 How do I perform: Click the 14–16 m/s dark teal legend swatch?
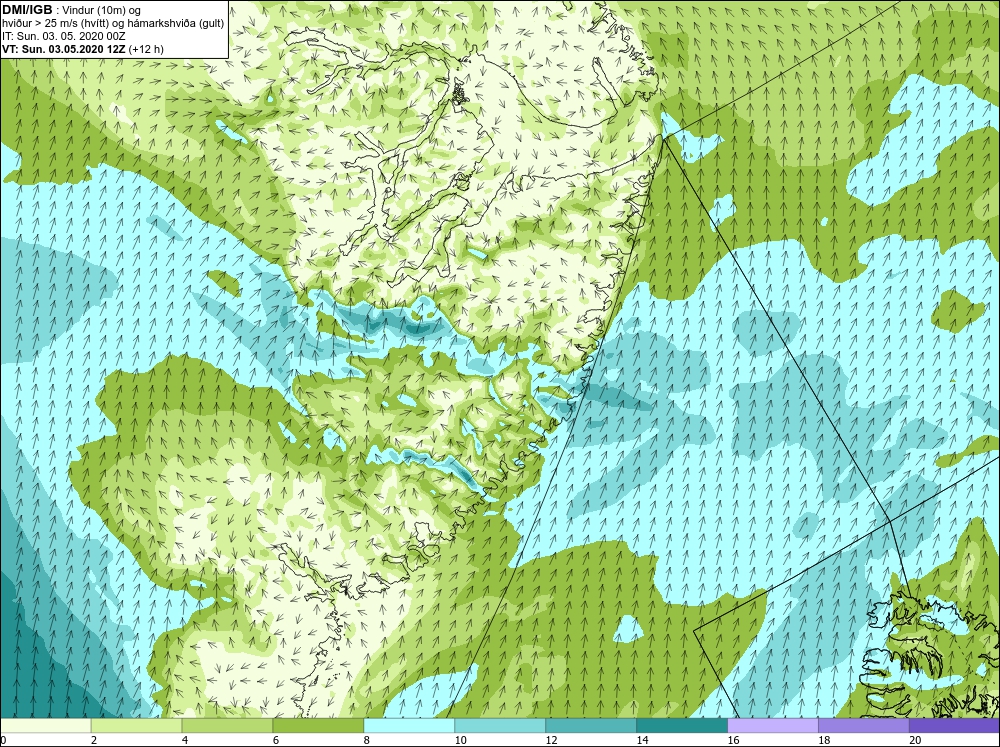point(682,725)
